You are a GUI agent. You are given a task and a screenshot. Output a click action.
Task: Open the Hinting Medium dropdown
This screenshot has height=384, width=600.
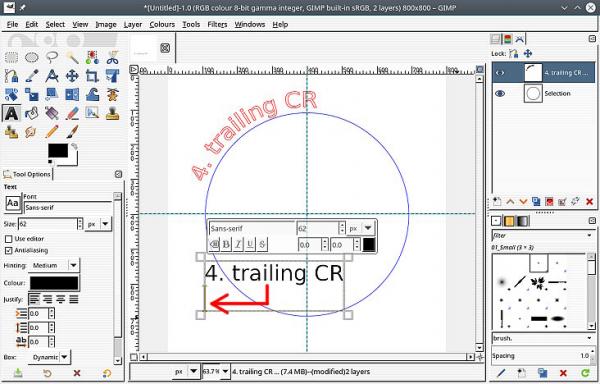(54, 265)
